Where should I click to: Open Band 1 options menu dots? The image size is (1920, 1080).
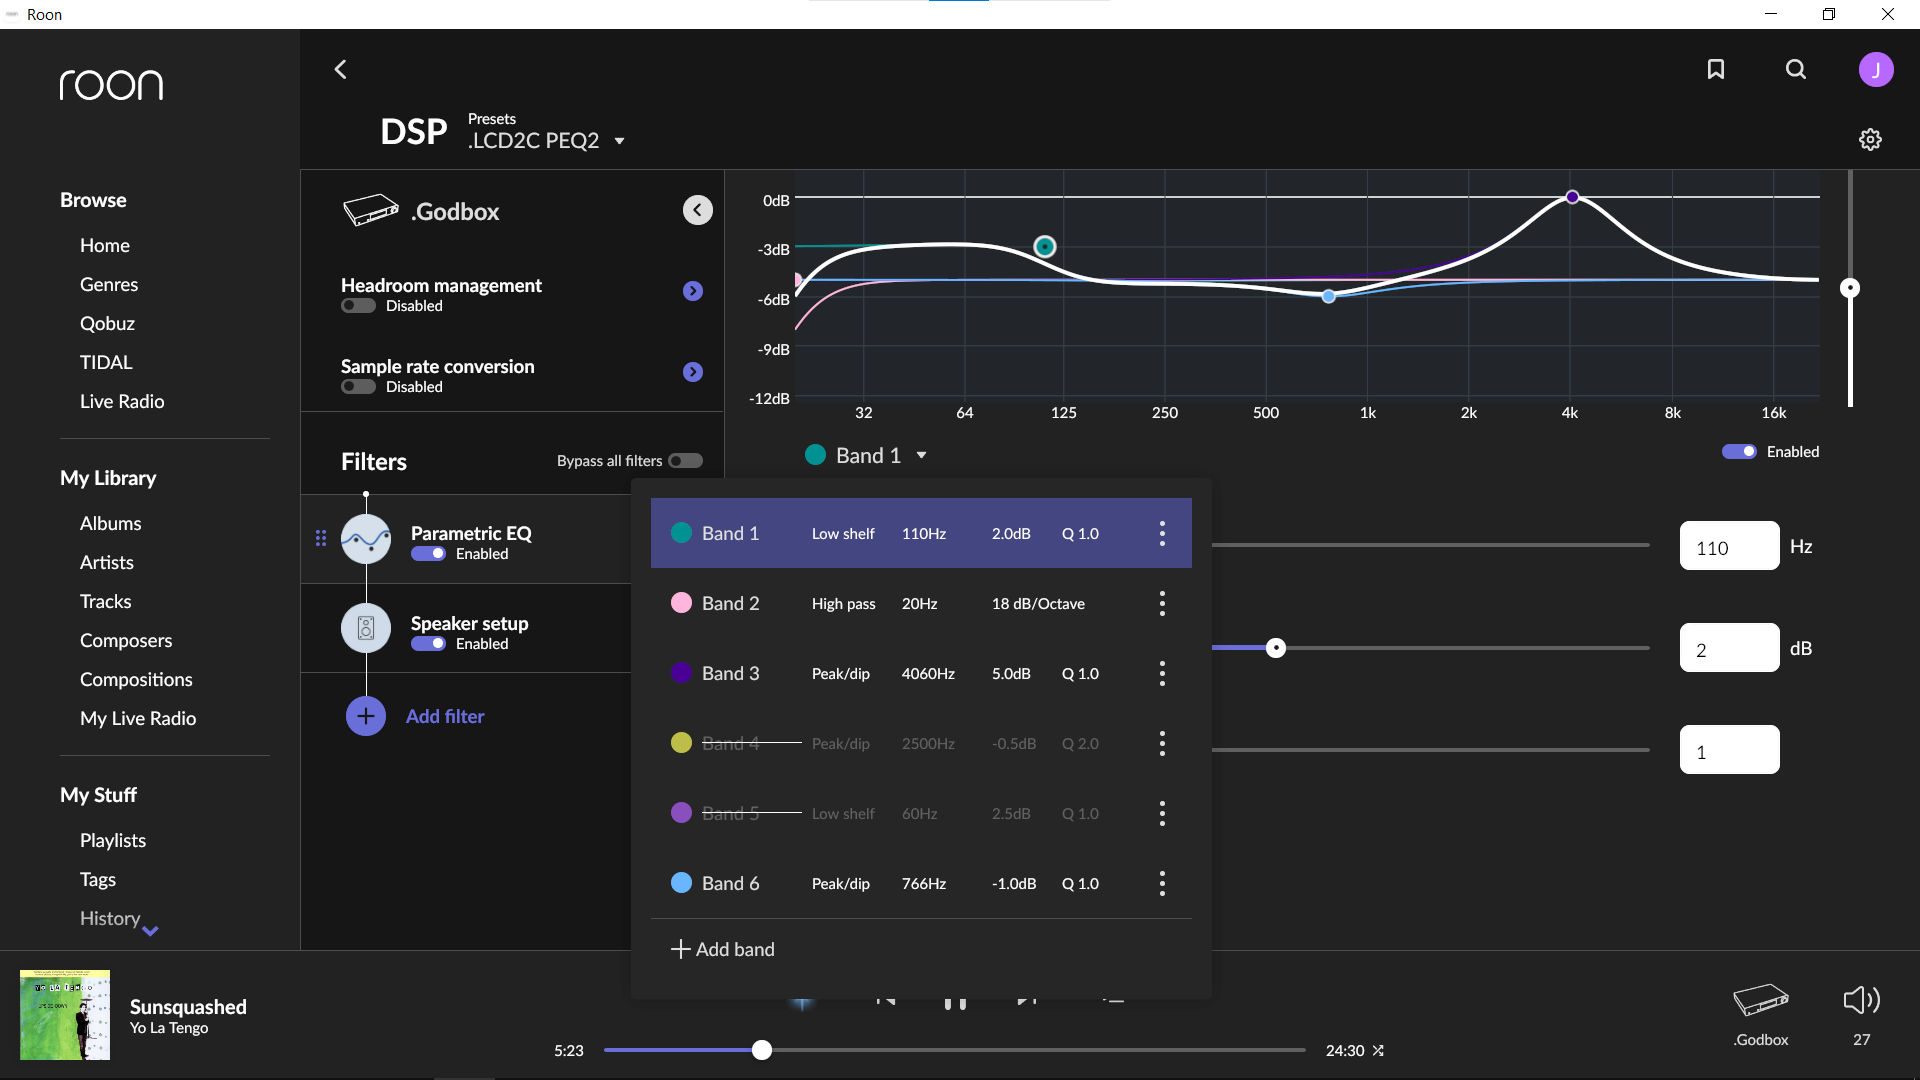tap(1162, 533)
